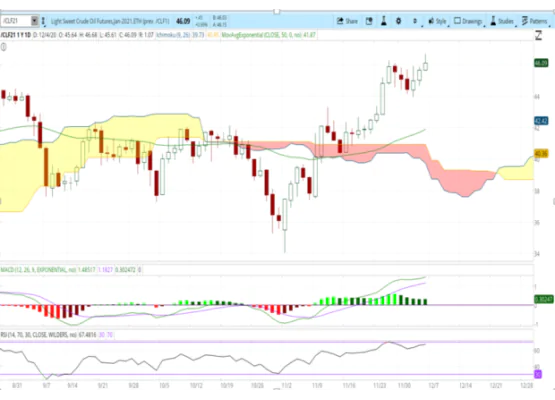Click the 12/7 date on time axis
Viewport: 555px width, 400px height.
tap(433, 385)
